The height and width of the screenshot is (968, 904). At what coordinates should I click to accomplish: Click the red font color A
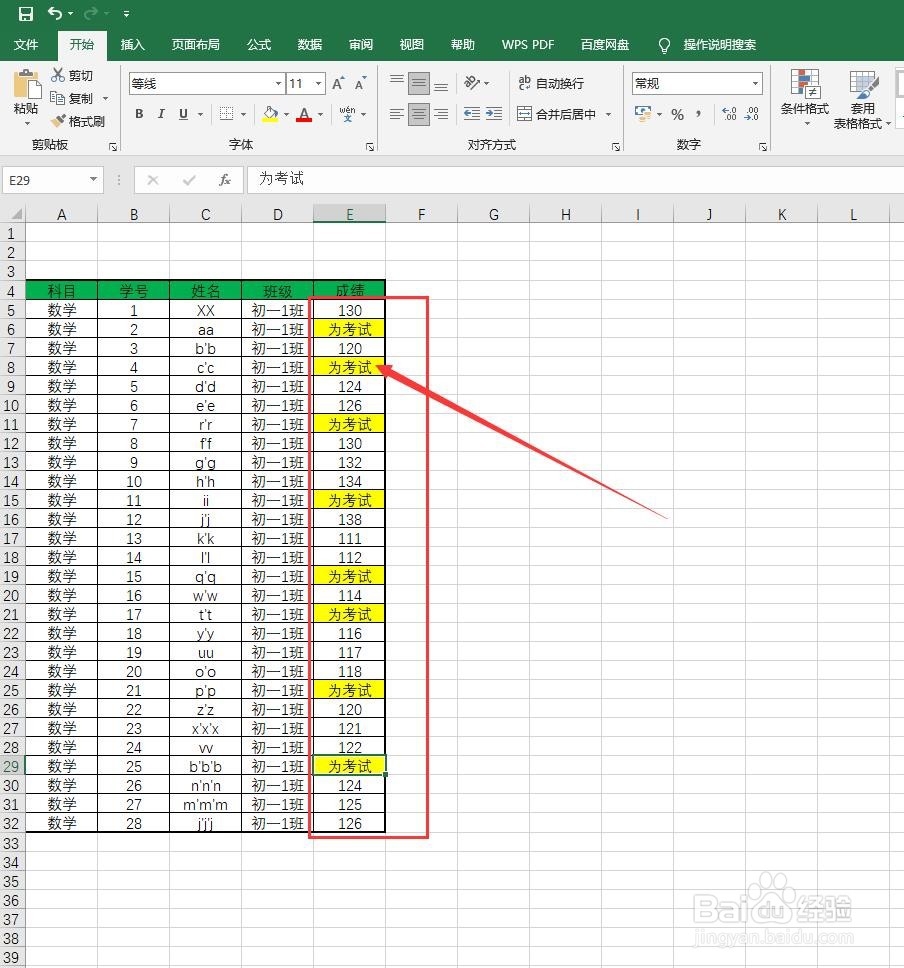(304, 114)
